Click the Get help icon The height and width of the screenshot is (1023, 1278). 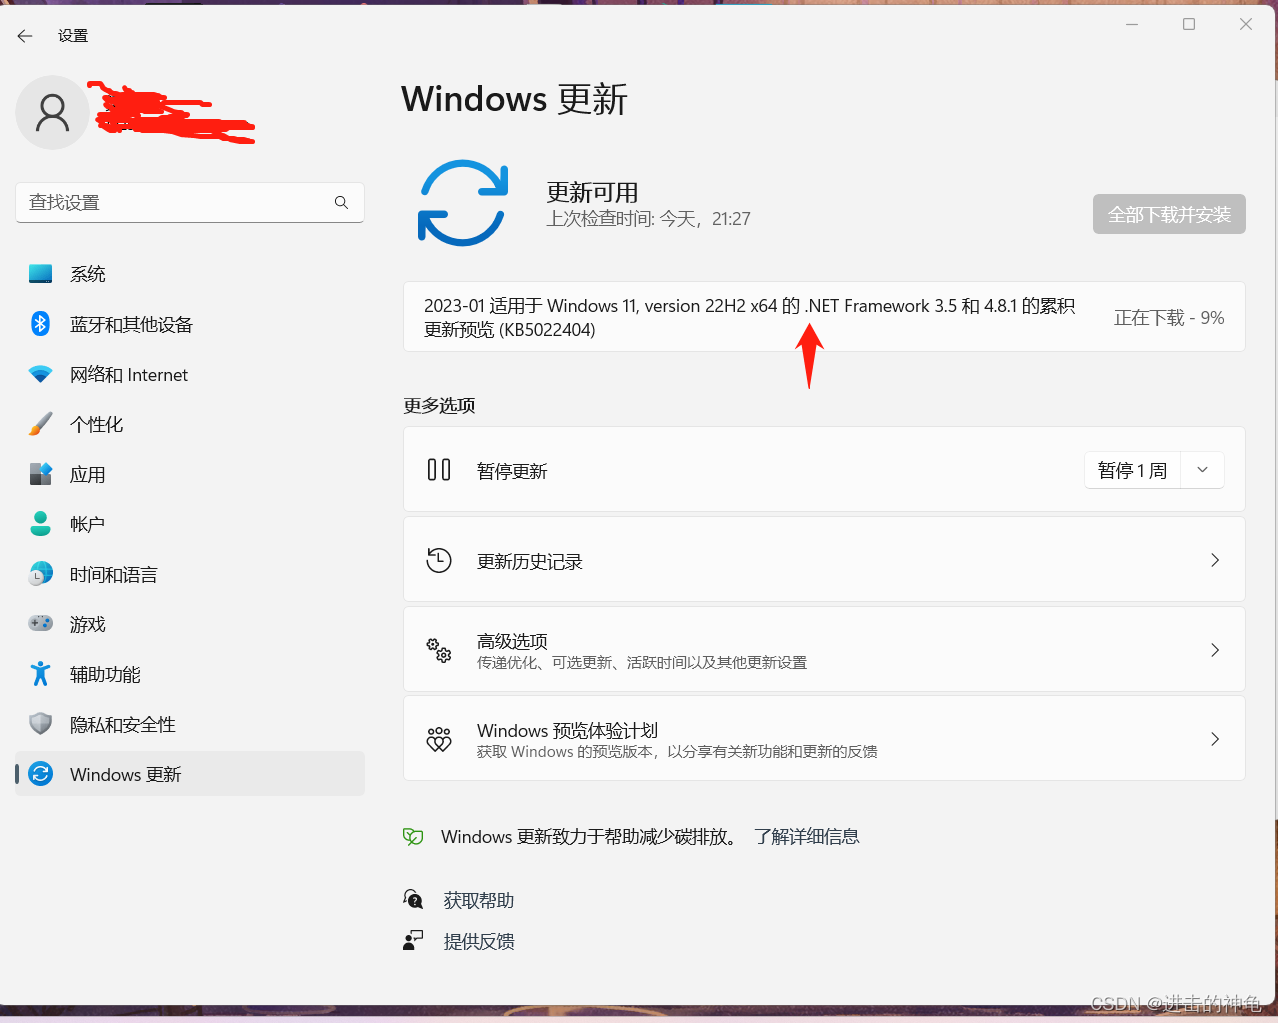(413, 900)
